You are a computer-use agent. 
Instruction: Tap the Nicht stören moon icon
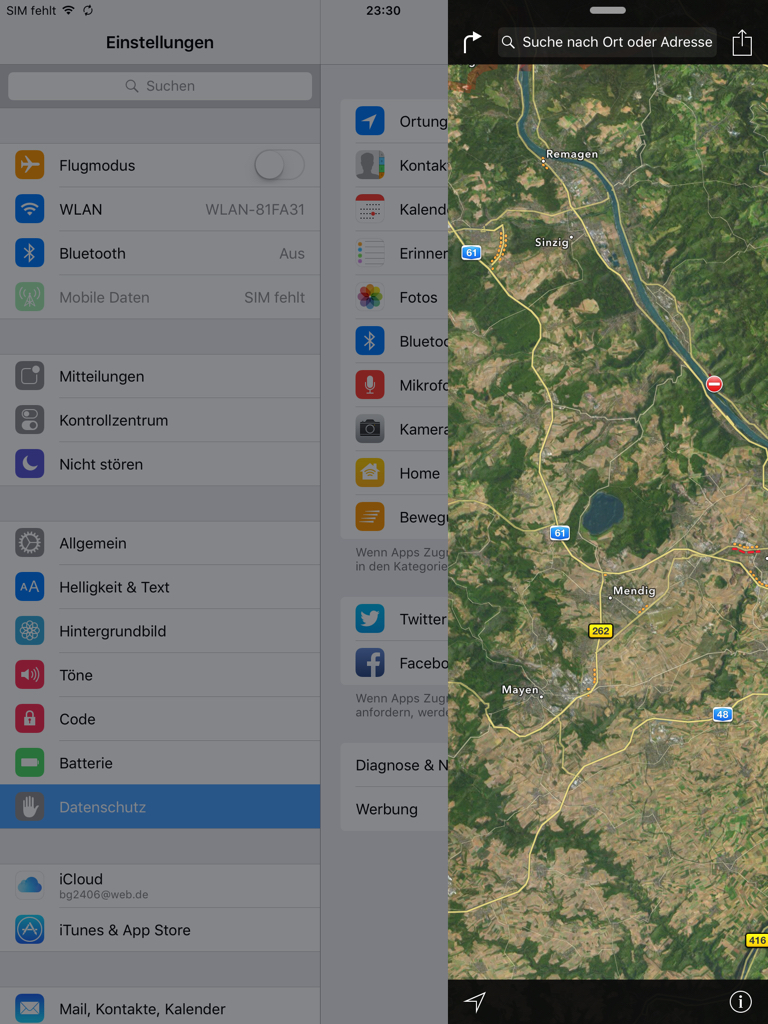point(29,464)
